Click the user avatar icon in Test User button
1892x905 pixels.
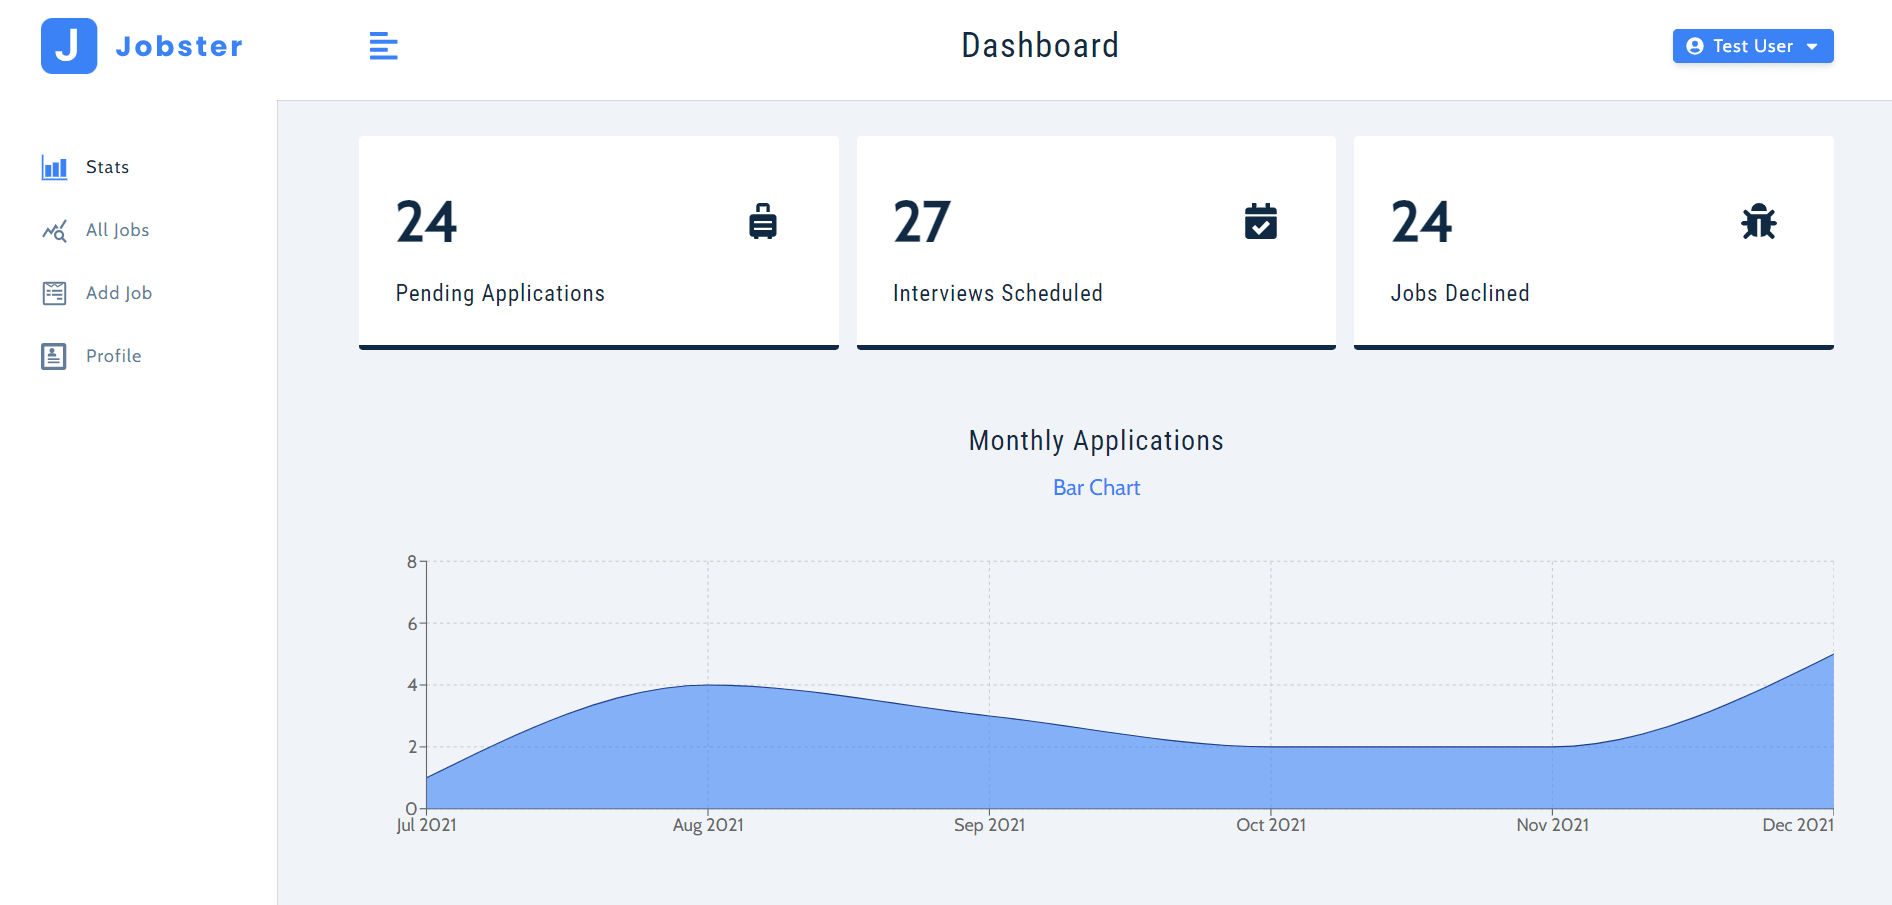[1694, 46]
